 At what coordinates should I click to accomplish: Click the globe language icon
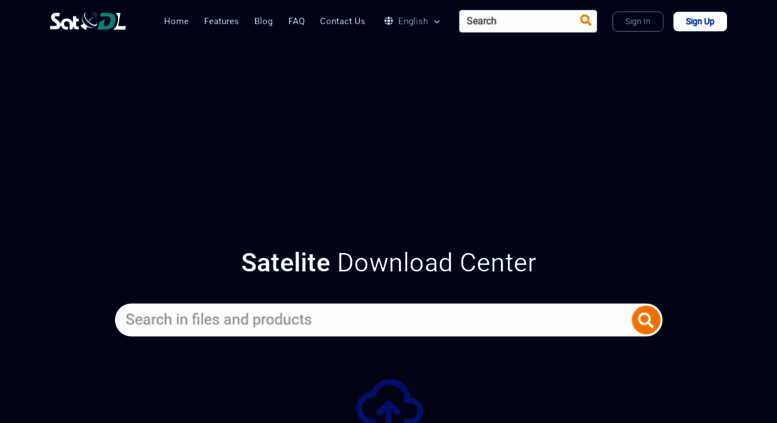click(x=388, y=21)
